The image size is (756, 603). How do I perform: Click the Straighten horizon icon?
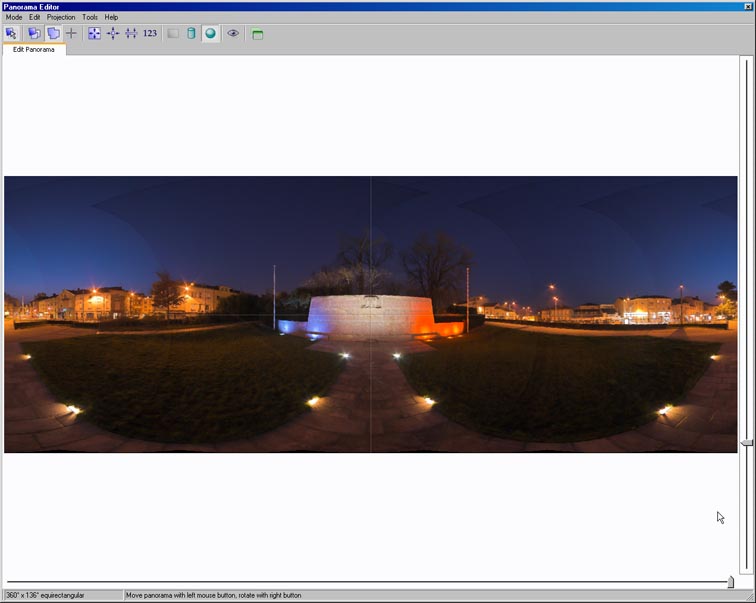[x=131, y=33]
